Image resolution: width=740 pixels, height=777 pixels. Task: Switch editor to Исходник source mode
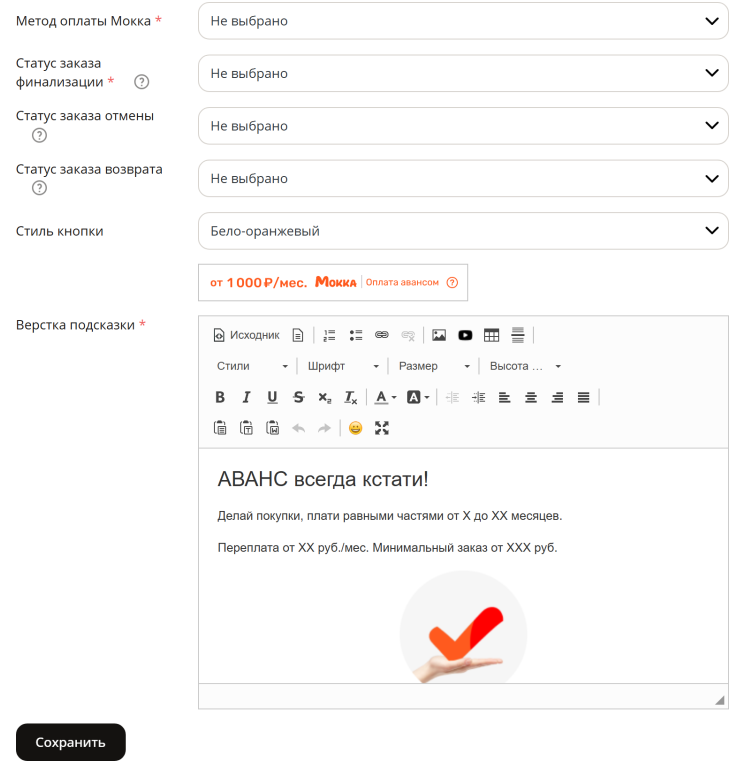[246, 335]
